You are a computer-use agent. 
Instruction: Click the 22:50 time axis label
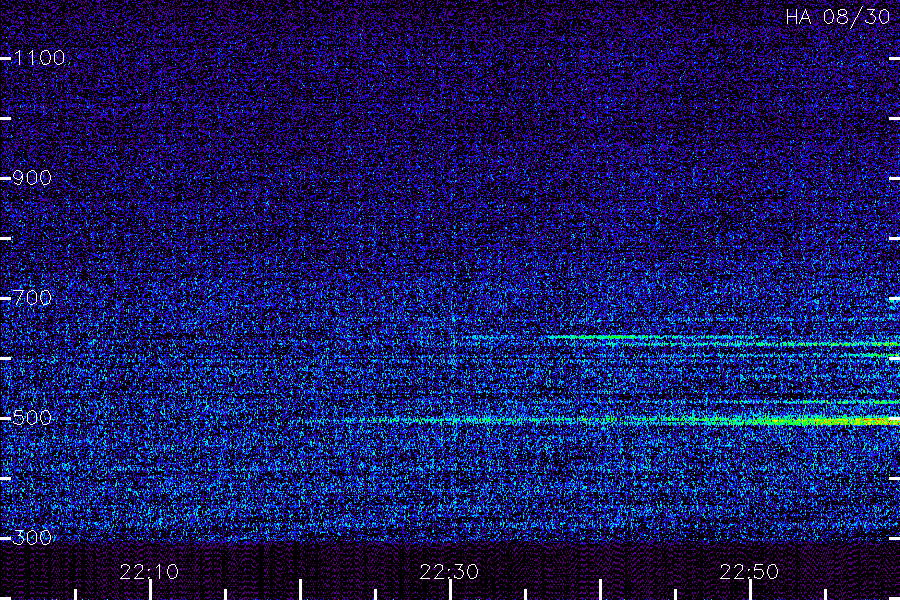pos(749,572)
